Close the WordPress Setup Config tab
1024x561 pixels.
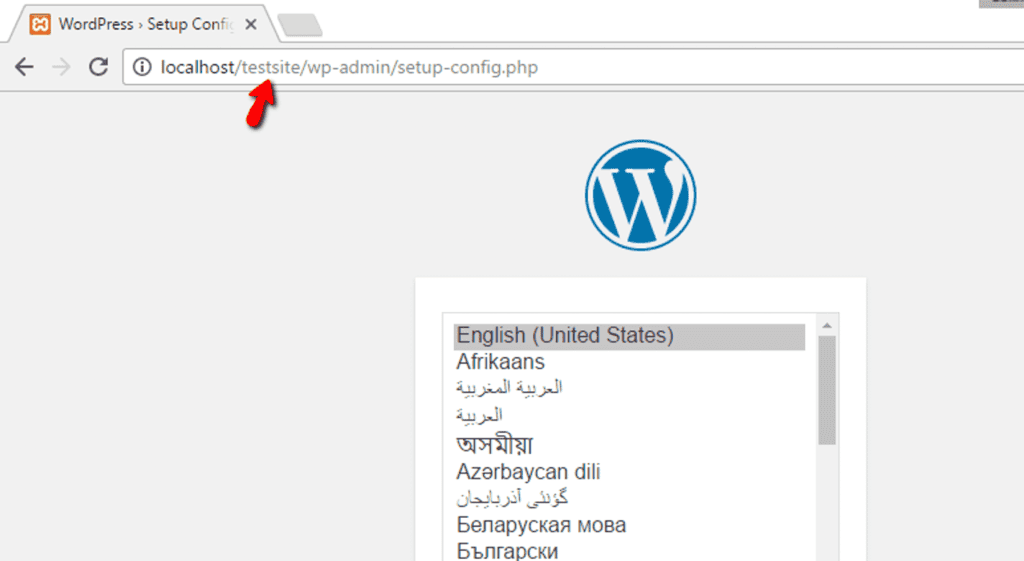[x=250, y=24]
